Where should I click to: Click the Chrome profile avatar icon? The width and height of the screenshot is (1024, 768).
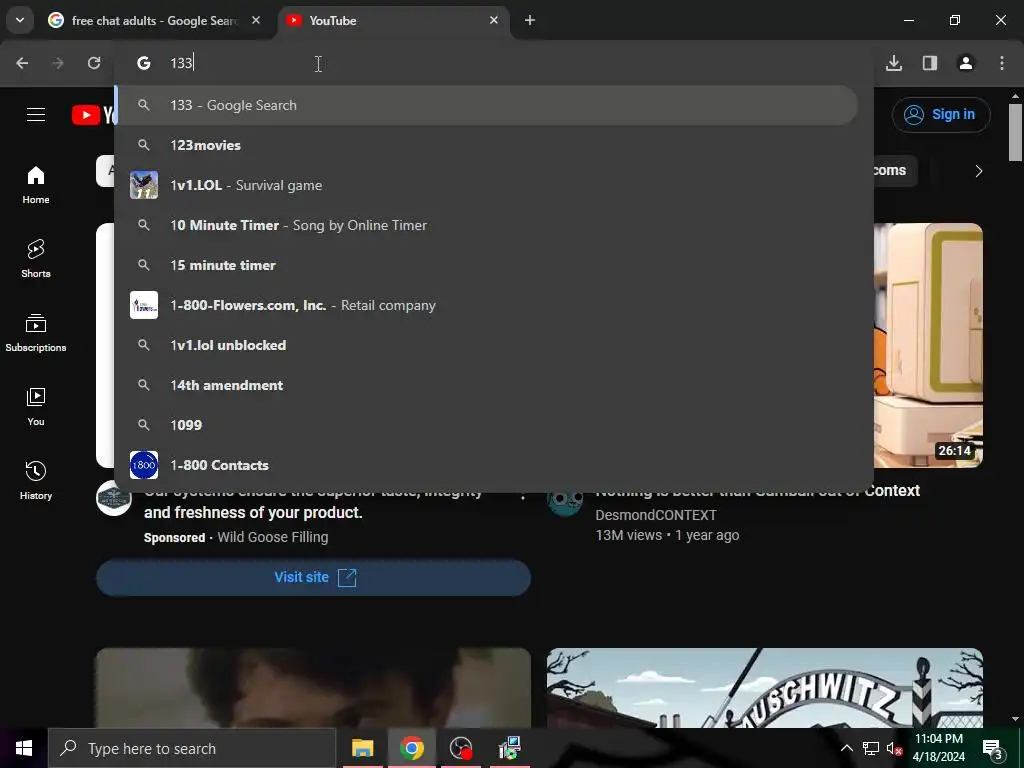pyautogui.click(x=966, y=63)
